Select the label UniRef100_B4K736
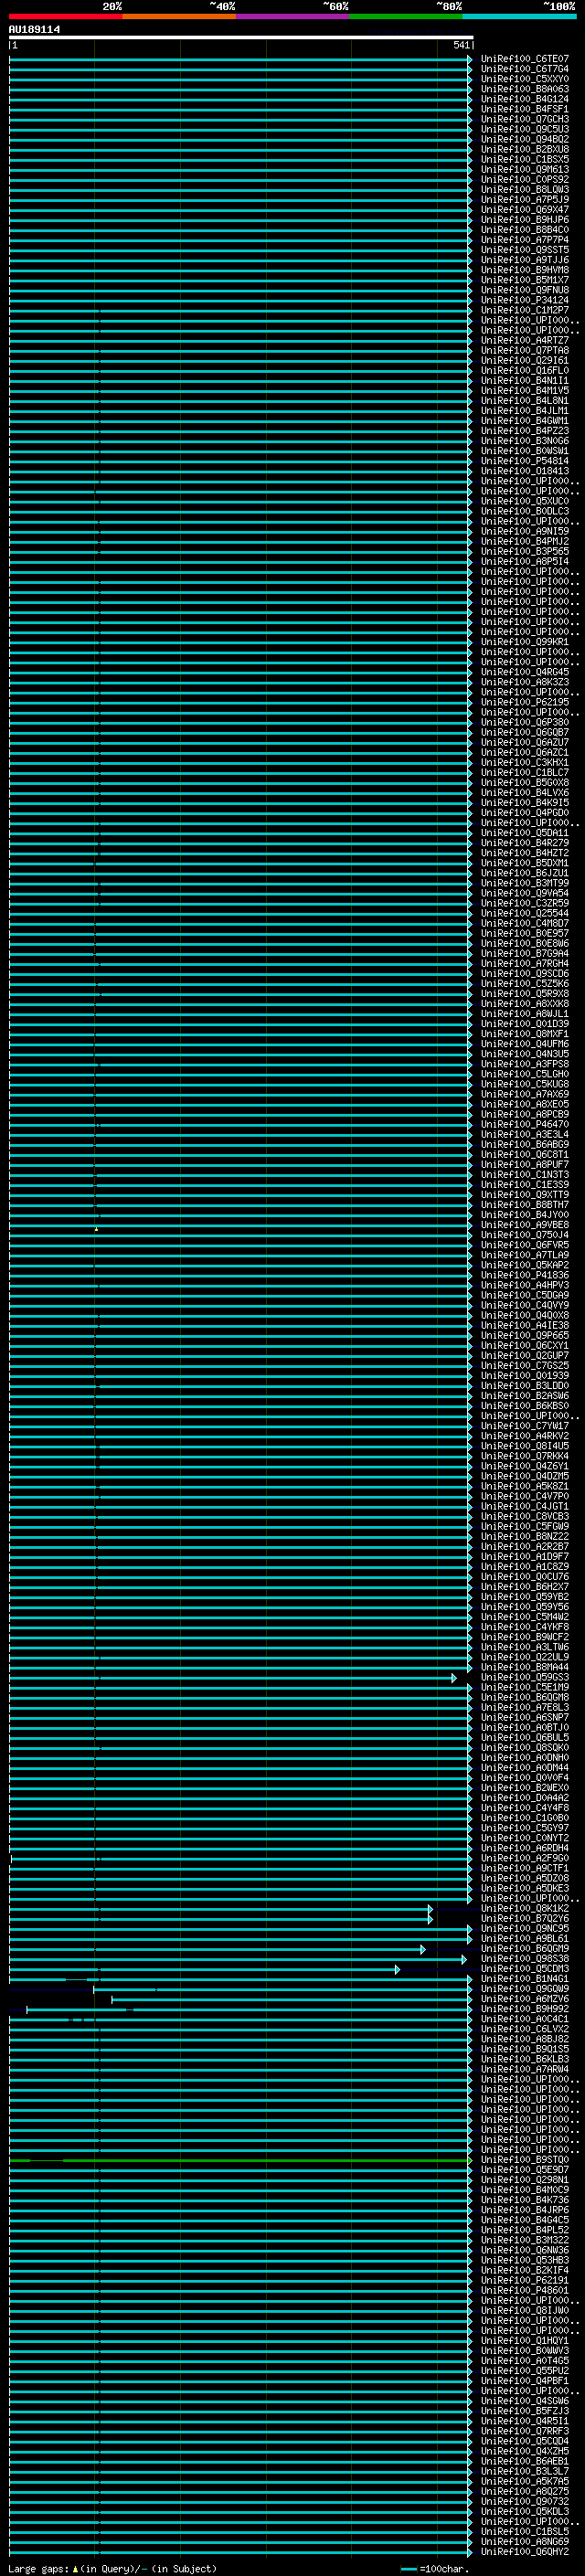The image size is (585, 2576). pos(524,2199)
